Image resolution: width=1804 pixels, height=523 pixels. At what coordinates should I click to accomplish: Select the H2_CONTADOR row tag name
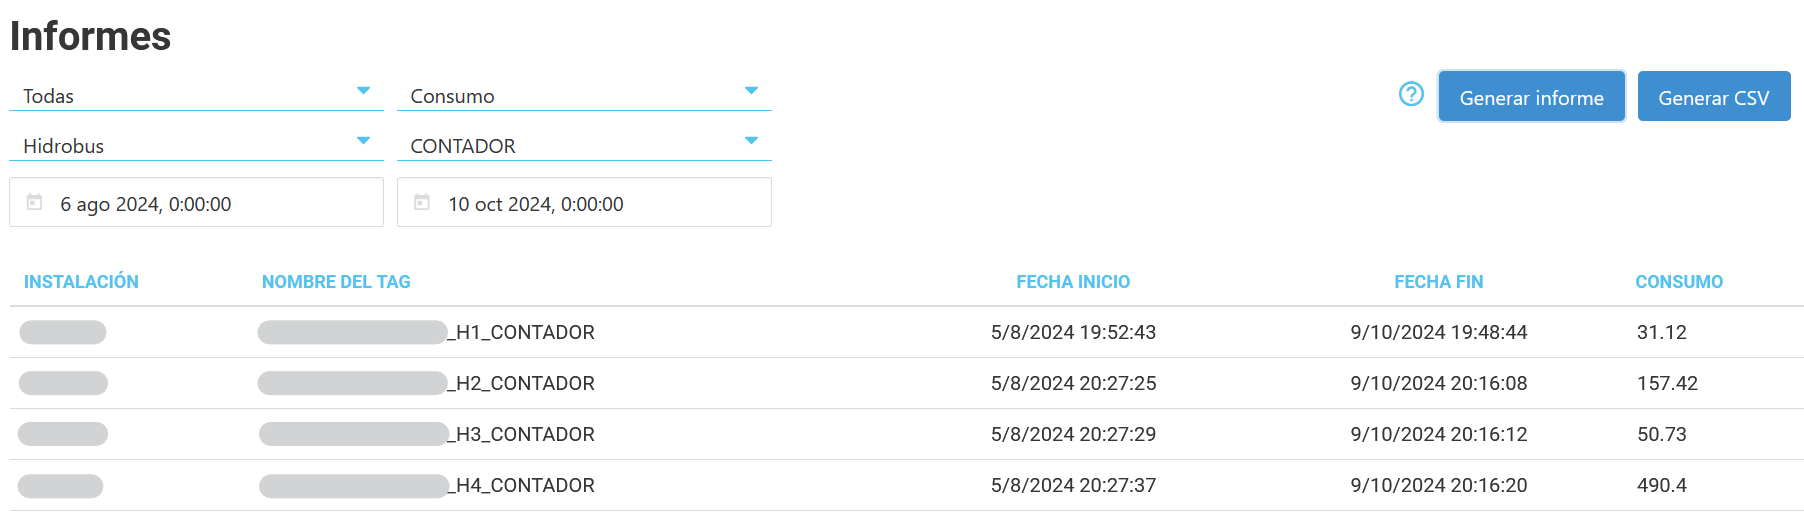coord(524,383)
